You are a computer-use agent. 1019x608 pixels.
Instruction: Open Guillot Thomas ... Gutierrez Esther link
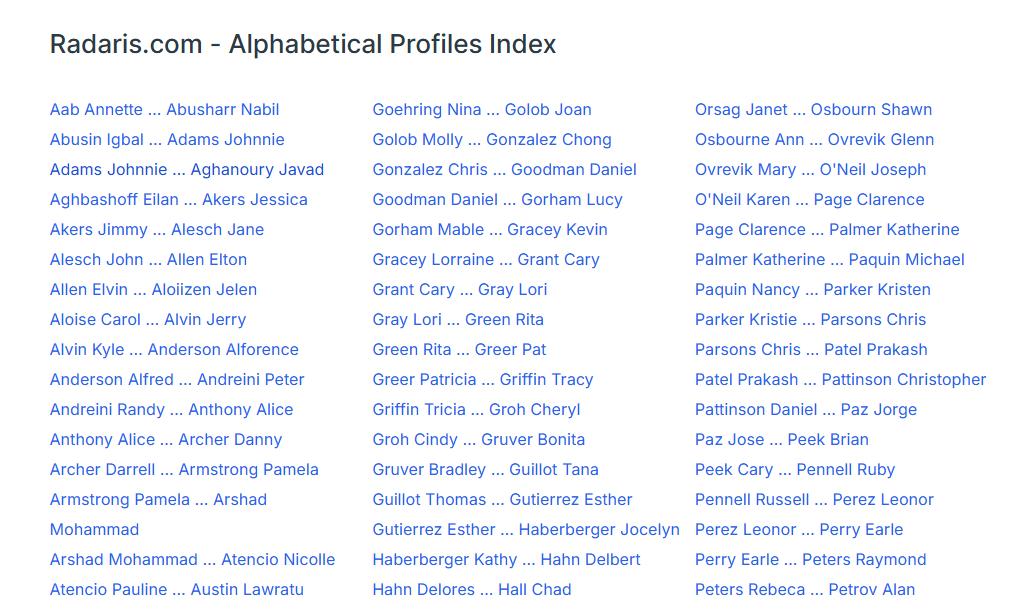(502, 500)
